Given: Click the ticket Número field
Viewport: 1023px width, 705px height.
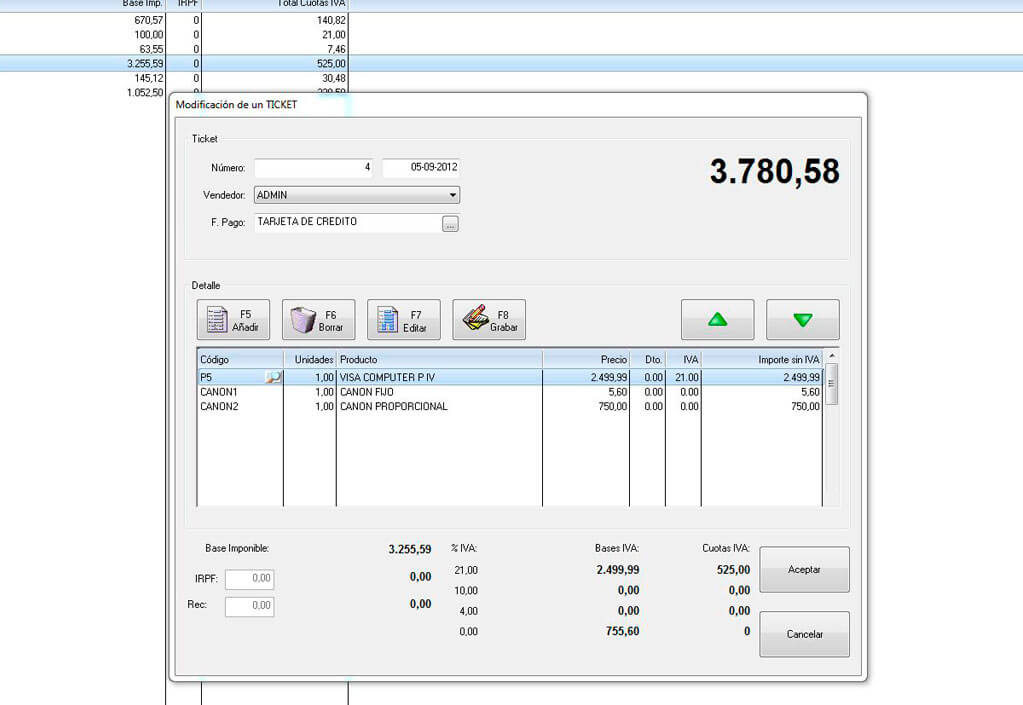Looking at the screenshot, I should [x=314, y=168].
